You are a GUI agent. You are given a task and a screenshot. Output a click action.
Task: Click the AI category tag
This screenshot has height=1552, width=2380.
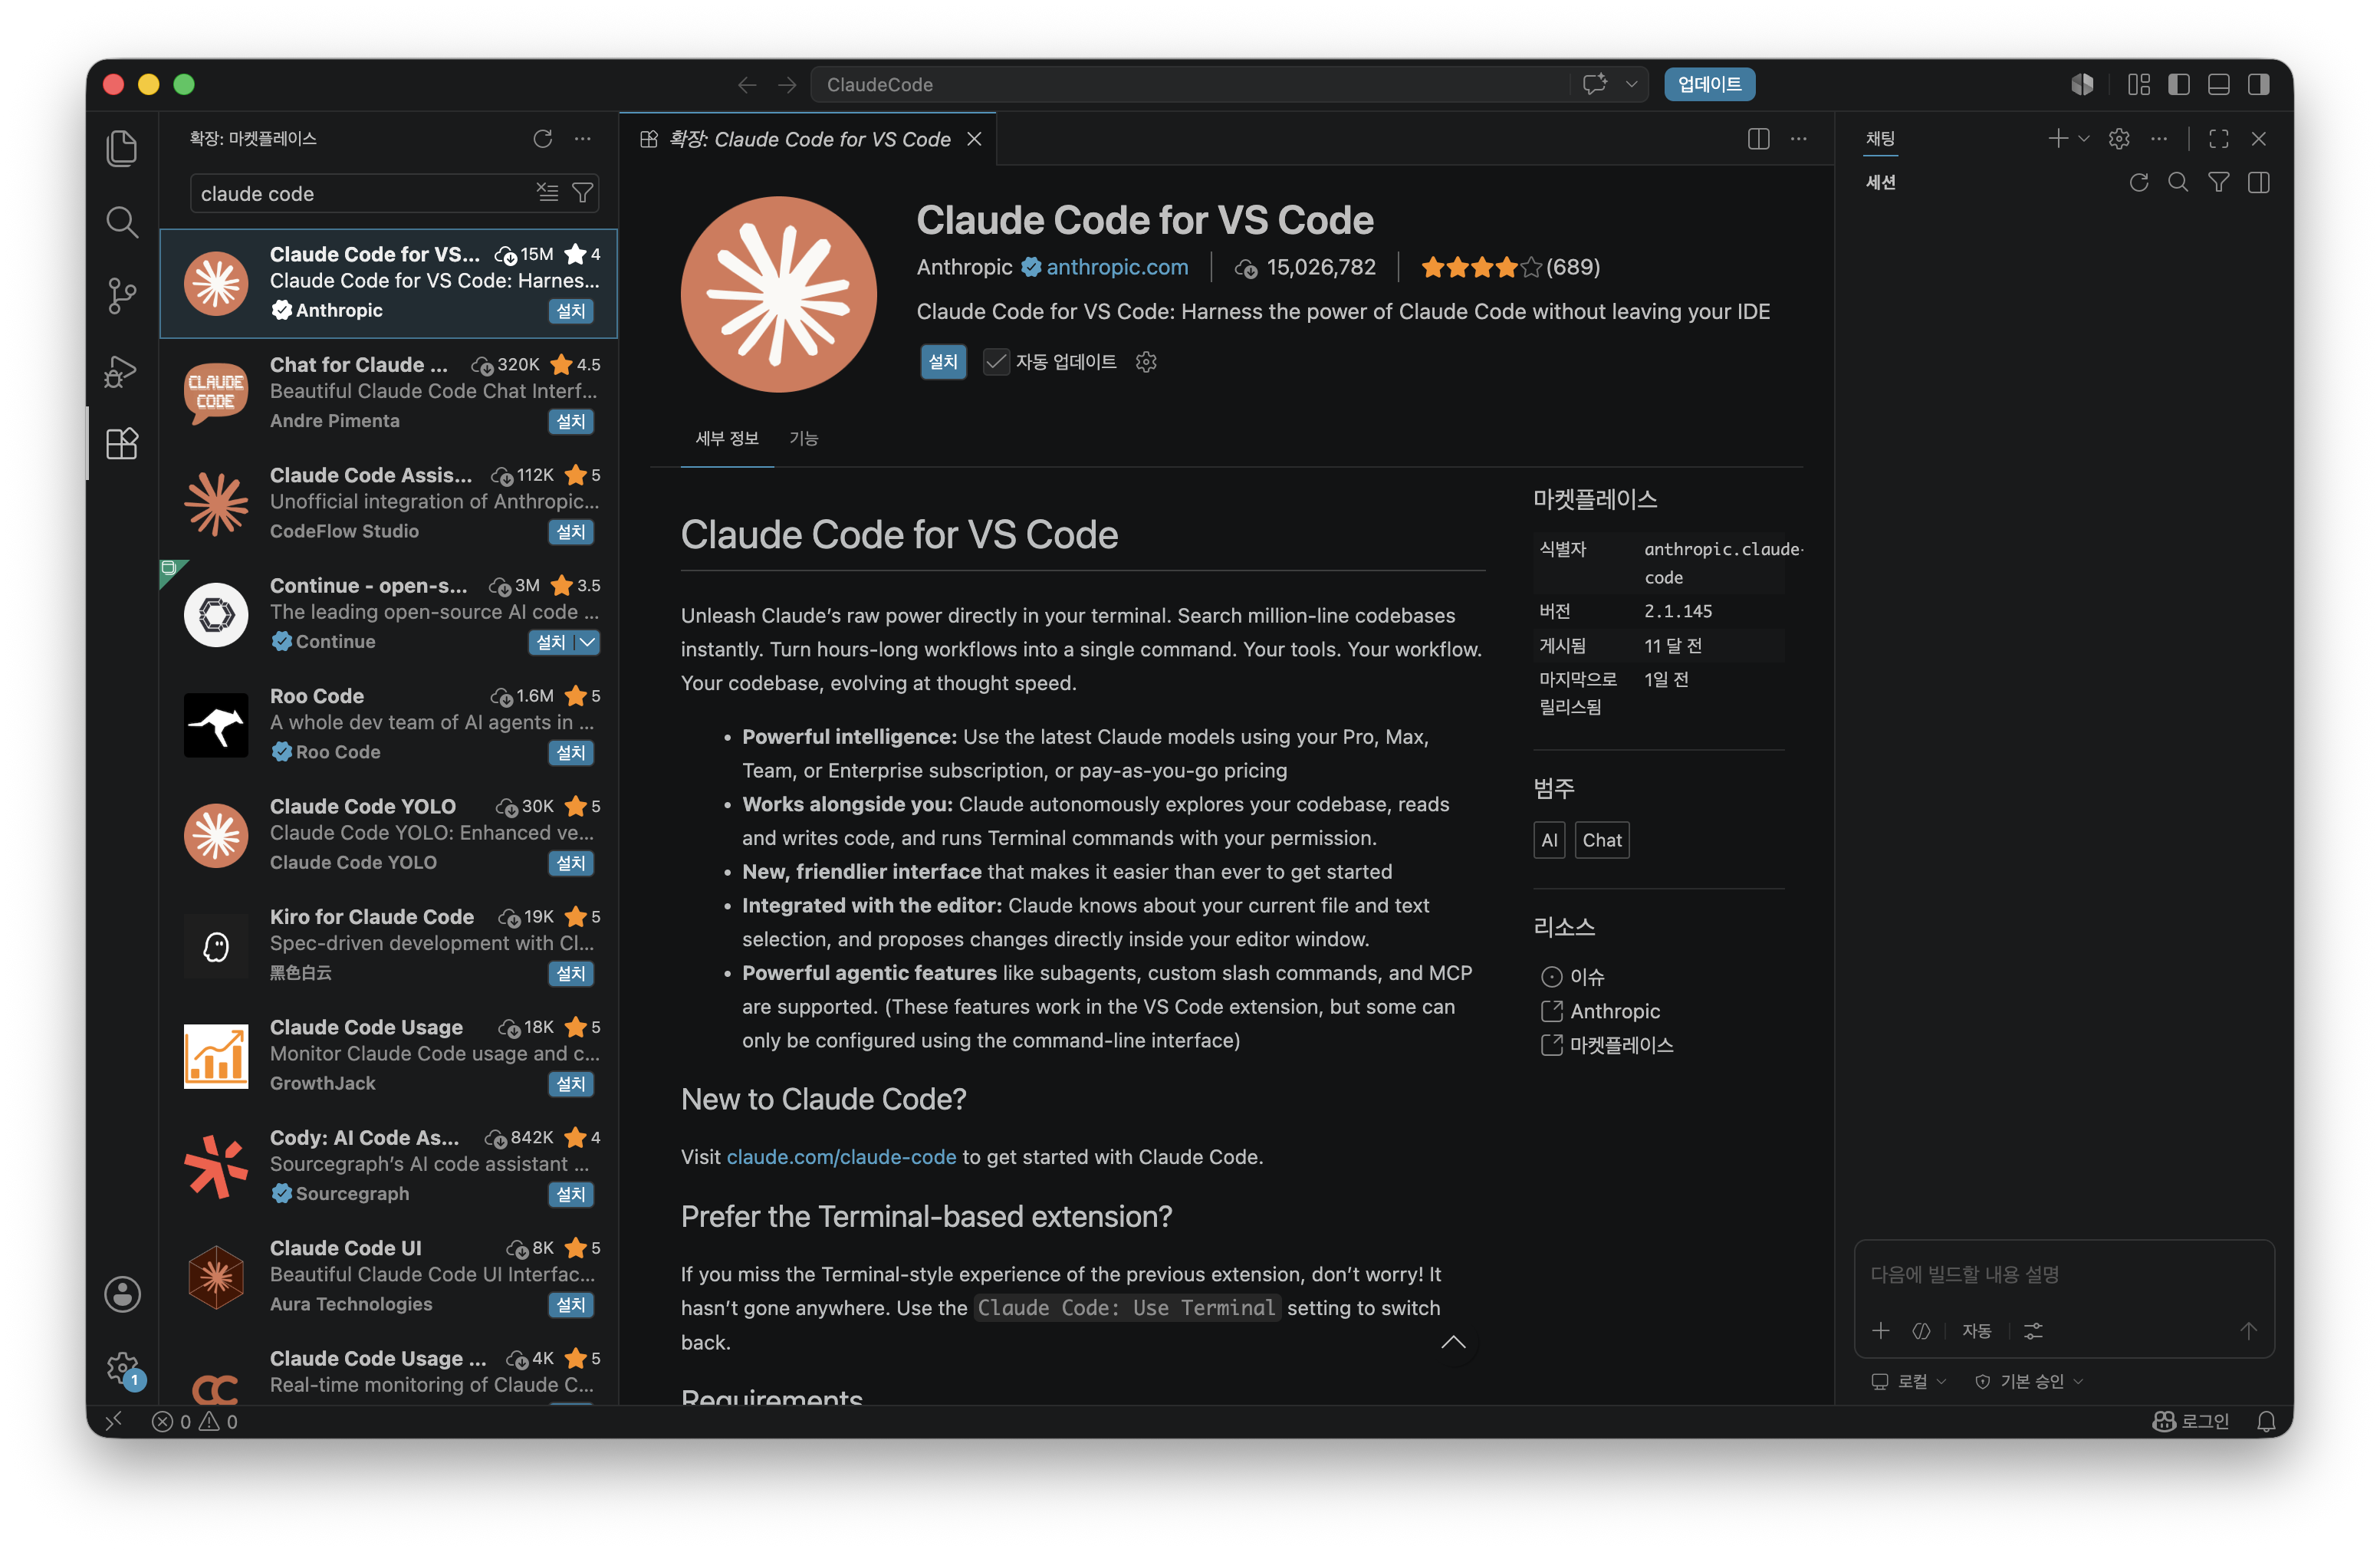[x=1549, y=840]
